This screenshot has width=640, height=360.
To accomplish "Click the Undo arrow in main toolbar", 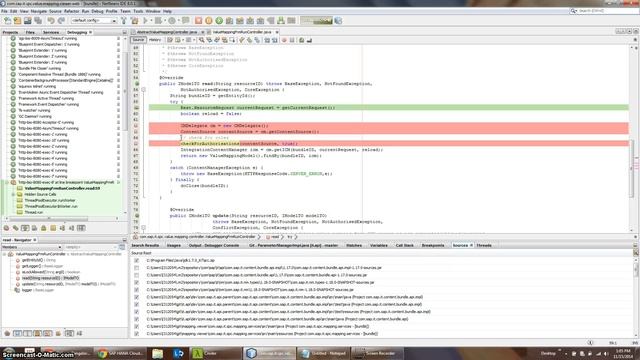I will point(51,20).
